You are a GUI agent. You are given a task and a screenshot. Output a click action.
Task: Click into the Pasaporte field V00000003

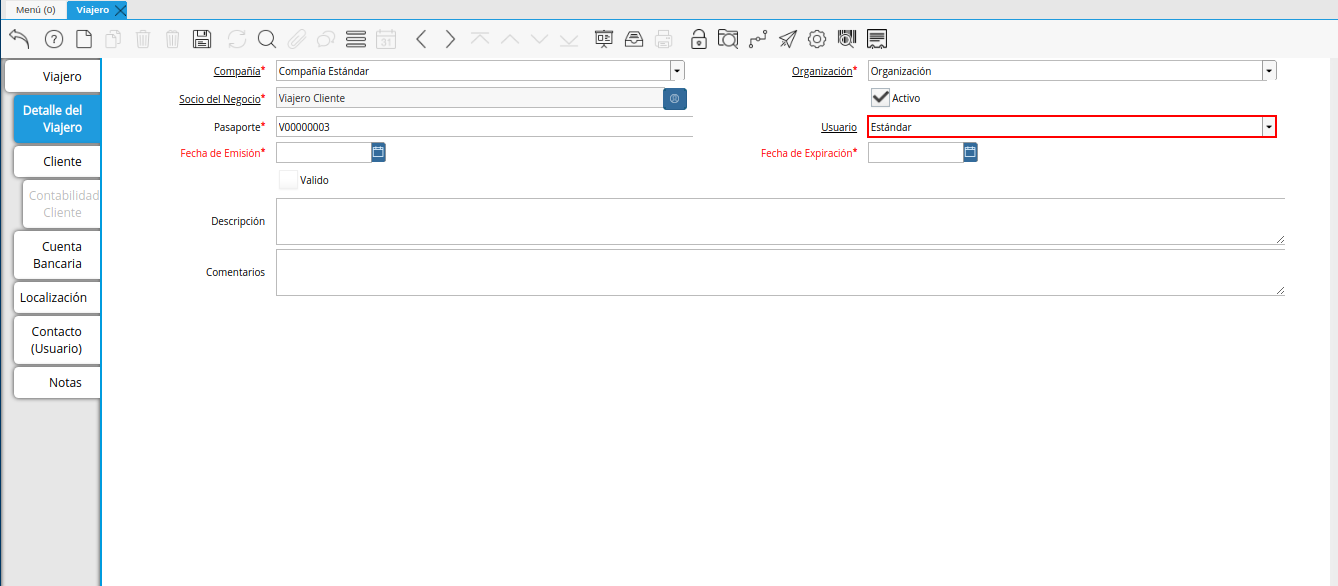pos(484,127)
